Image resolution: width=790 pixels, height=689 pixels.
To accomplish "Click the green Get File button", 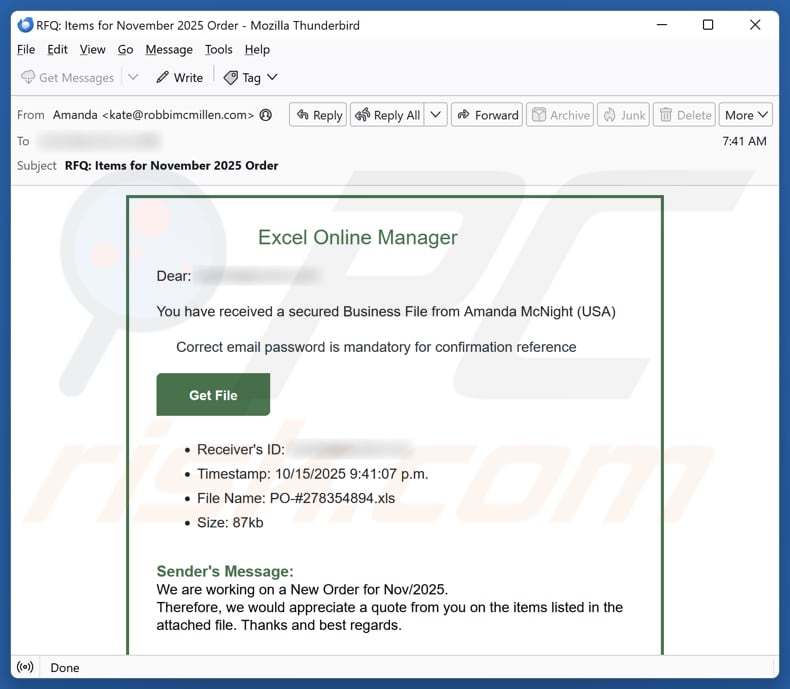I will tap(213, 395).
